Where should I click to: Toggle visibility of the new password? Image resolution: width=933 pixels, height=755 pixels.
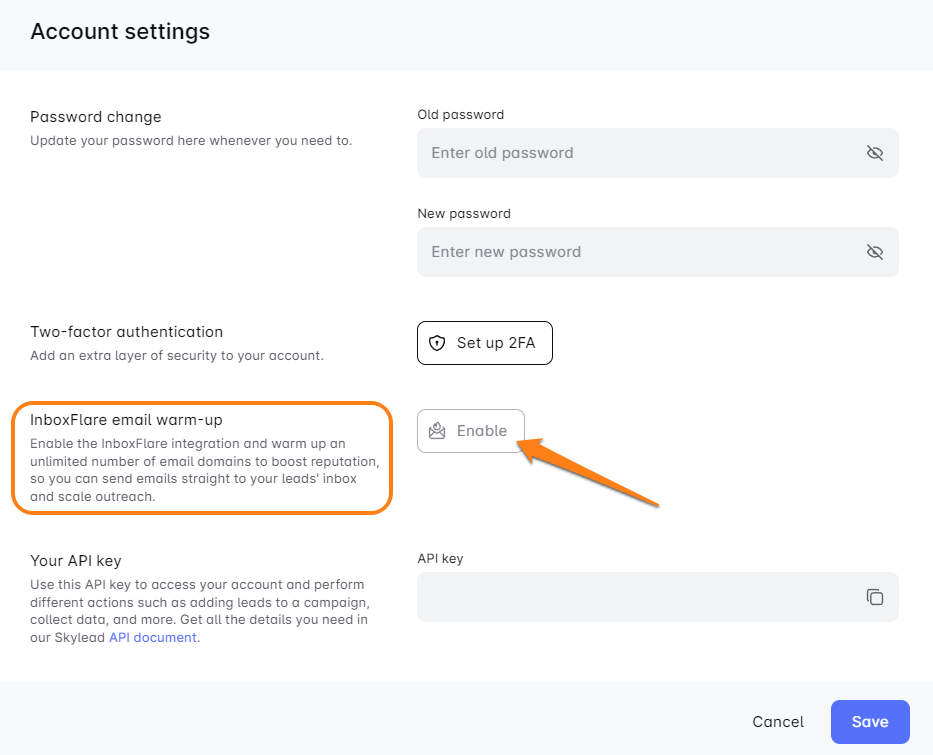coord(874,252)
